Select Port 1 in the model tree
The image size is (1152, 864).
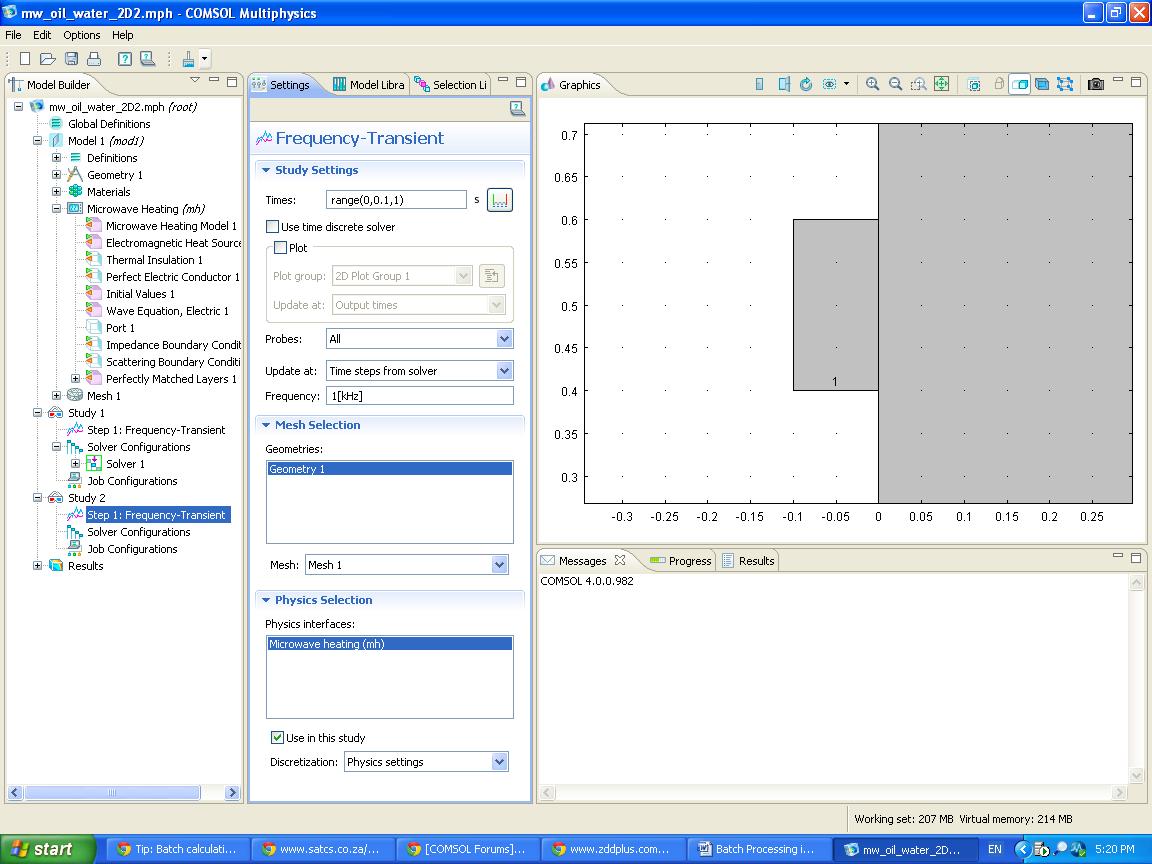120,328
